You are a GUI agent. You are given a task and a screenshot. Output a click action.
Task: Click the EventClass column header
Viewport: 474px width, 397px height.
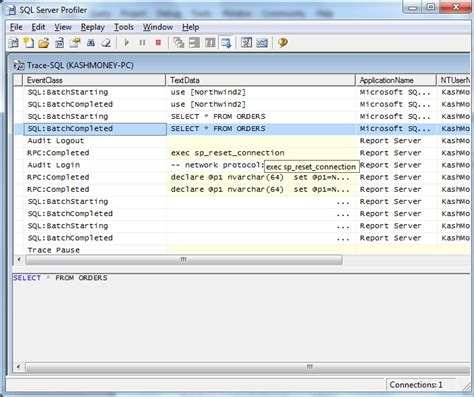click(x=94, y=80)
